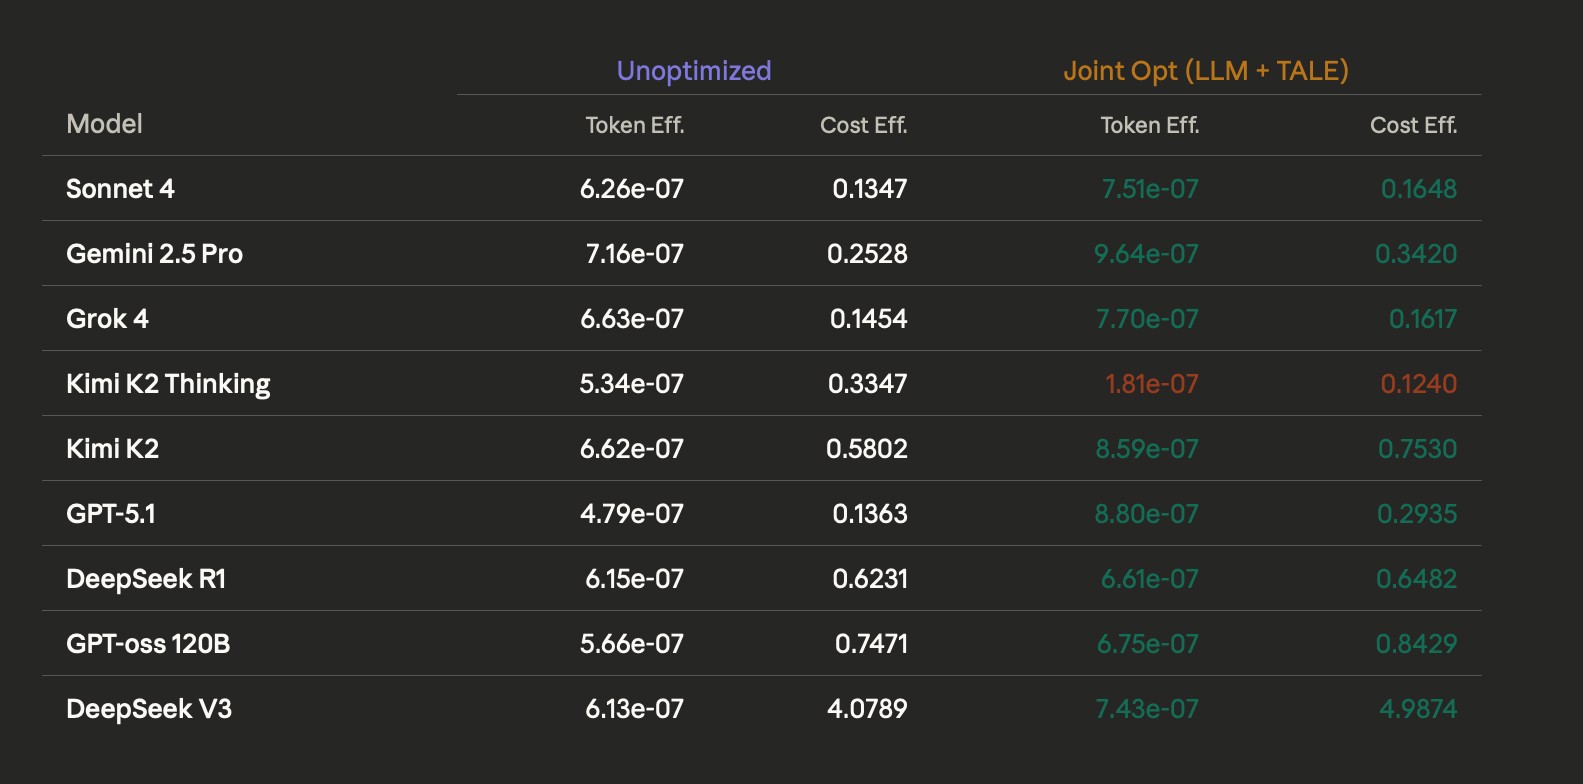Select the Kimi K2 Thinking row label
Image resolution: width=1583 pixels, height=784 pixels.
(x=168, y=384)
